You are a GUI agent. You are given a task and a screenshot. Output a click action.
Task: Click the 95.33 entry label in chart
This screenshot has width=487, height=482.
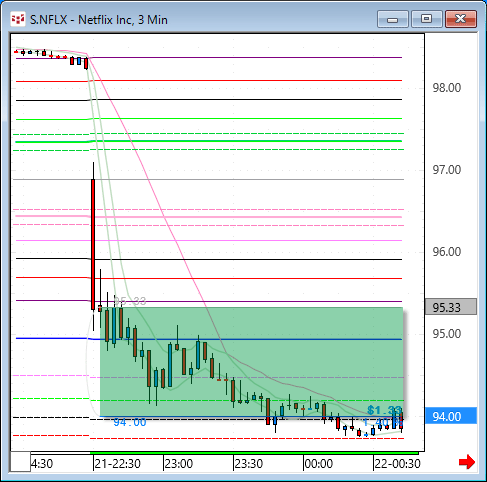pyautogui.click(x=130, y=301)
